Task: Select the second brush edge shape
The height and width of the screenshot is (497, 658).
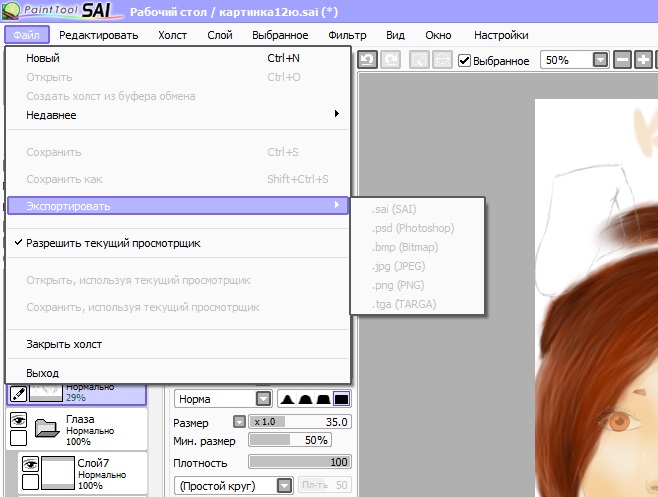Action: [305, 399]
